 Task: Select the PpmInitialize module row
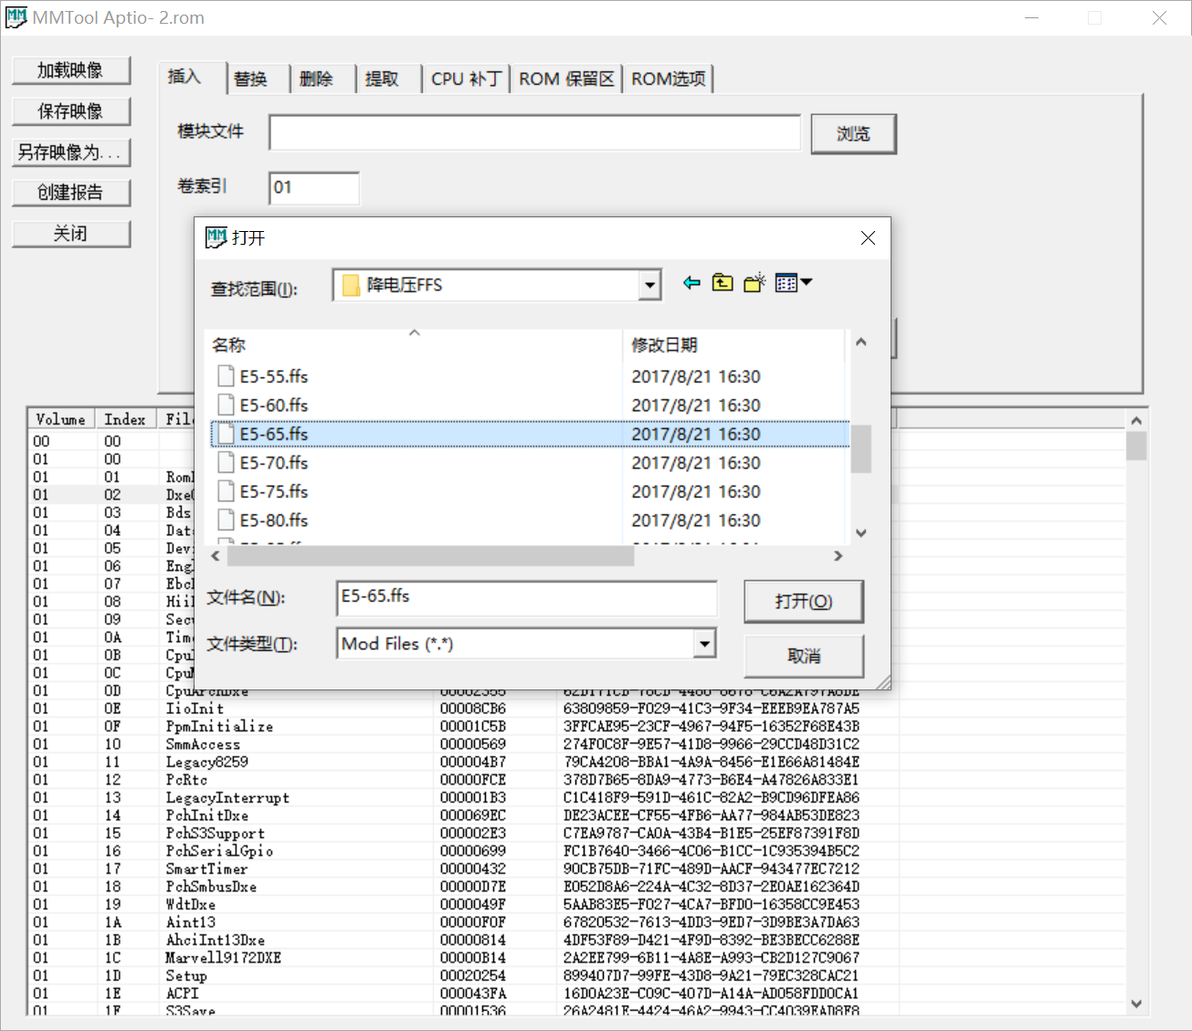pyautogui.click(x=577, y=726)
